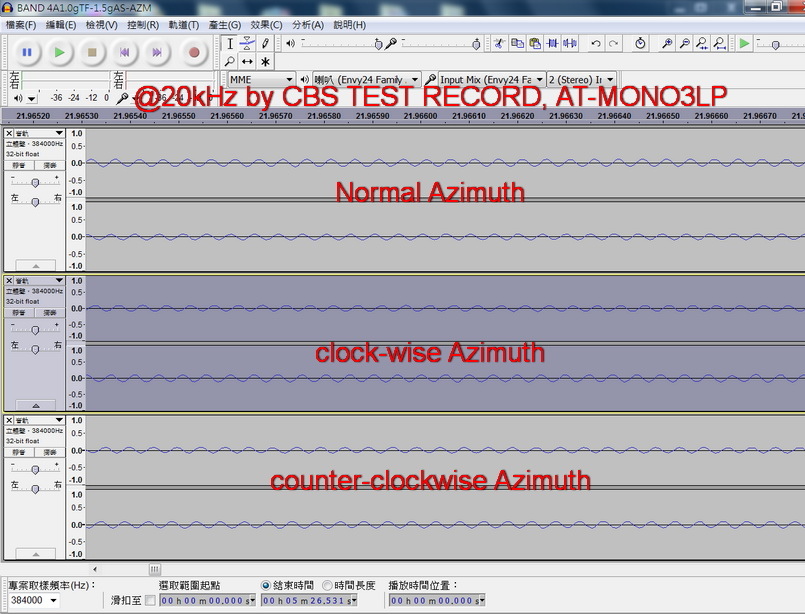
Task: Solo the Normal Azimuth track
Action: pos(50,165)
